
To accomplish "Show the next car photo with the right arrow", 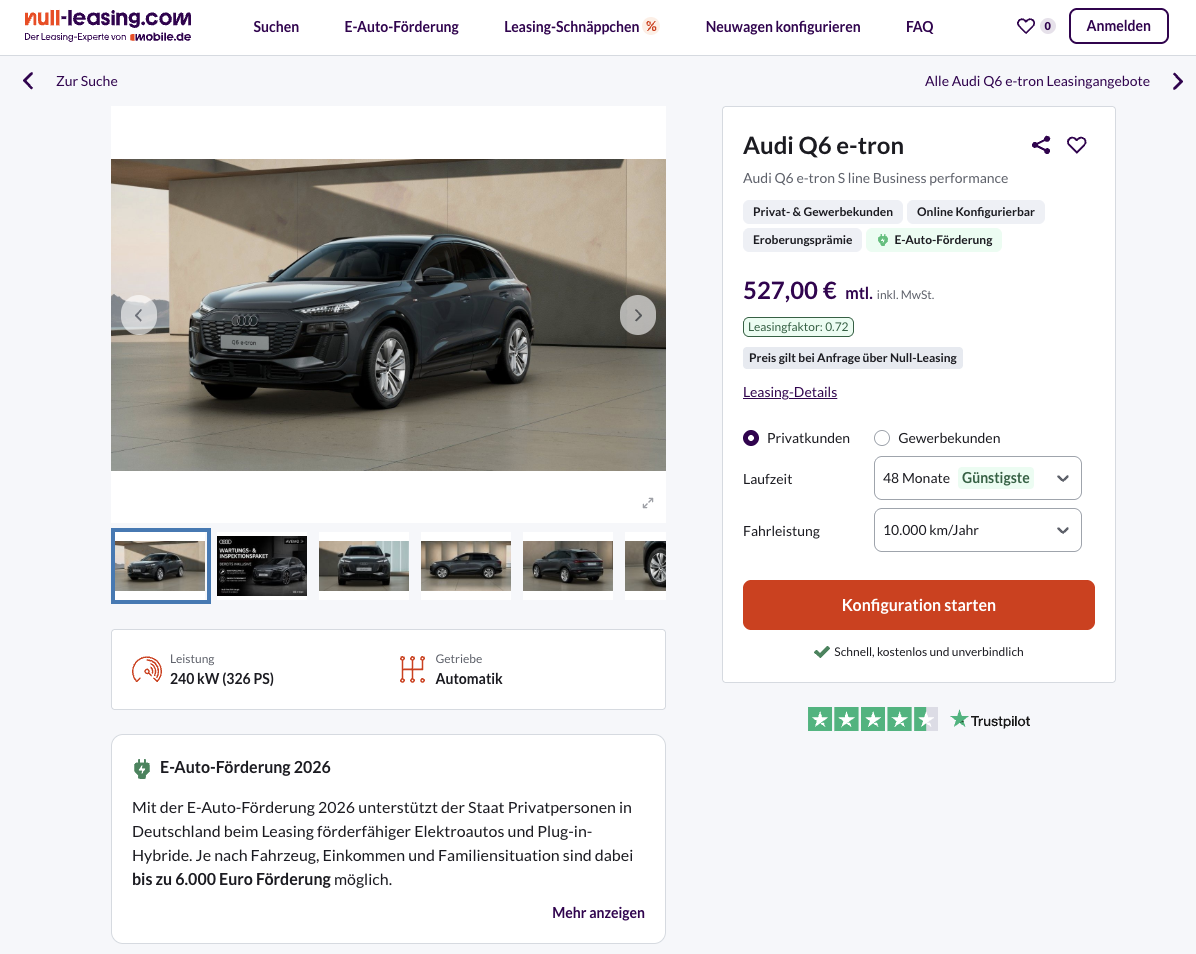I will coord(638,315).
